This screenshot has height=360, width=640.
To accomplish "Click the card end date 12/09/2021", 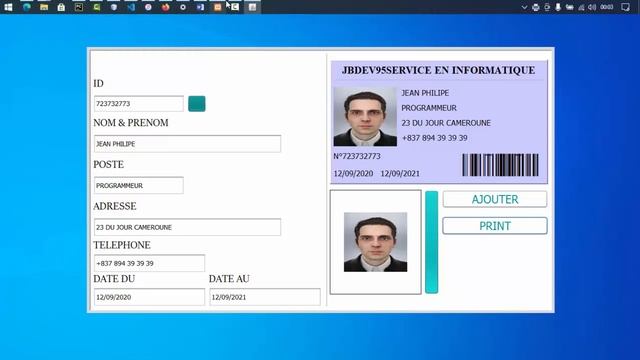I will tap(400, 173).
